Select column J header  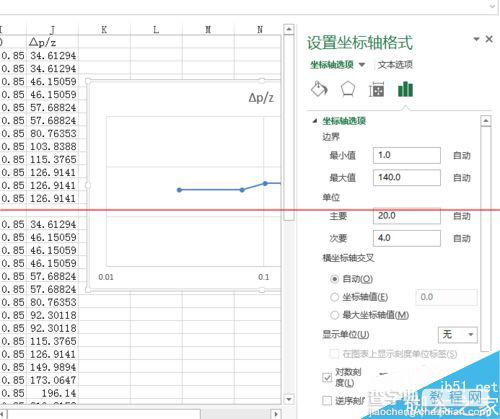coord(52,30)
